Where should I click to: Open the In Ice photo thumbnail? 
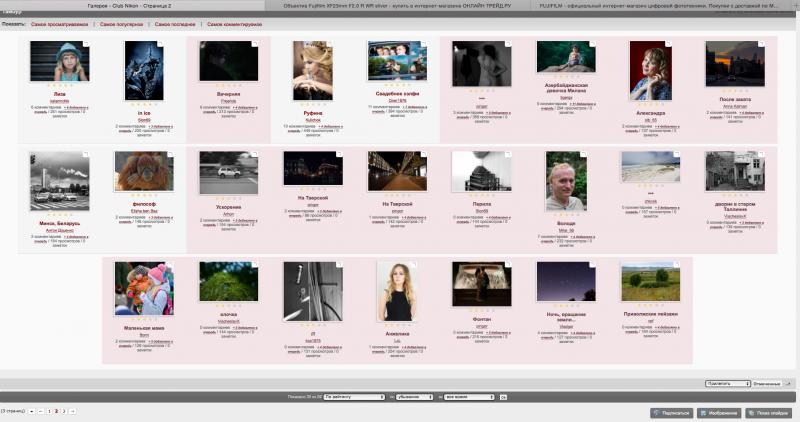tap(144, 70)
